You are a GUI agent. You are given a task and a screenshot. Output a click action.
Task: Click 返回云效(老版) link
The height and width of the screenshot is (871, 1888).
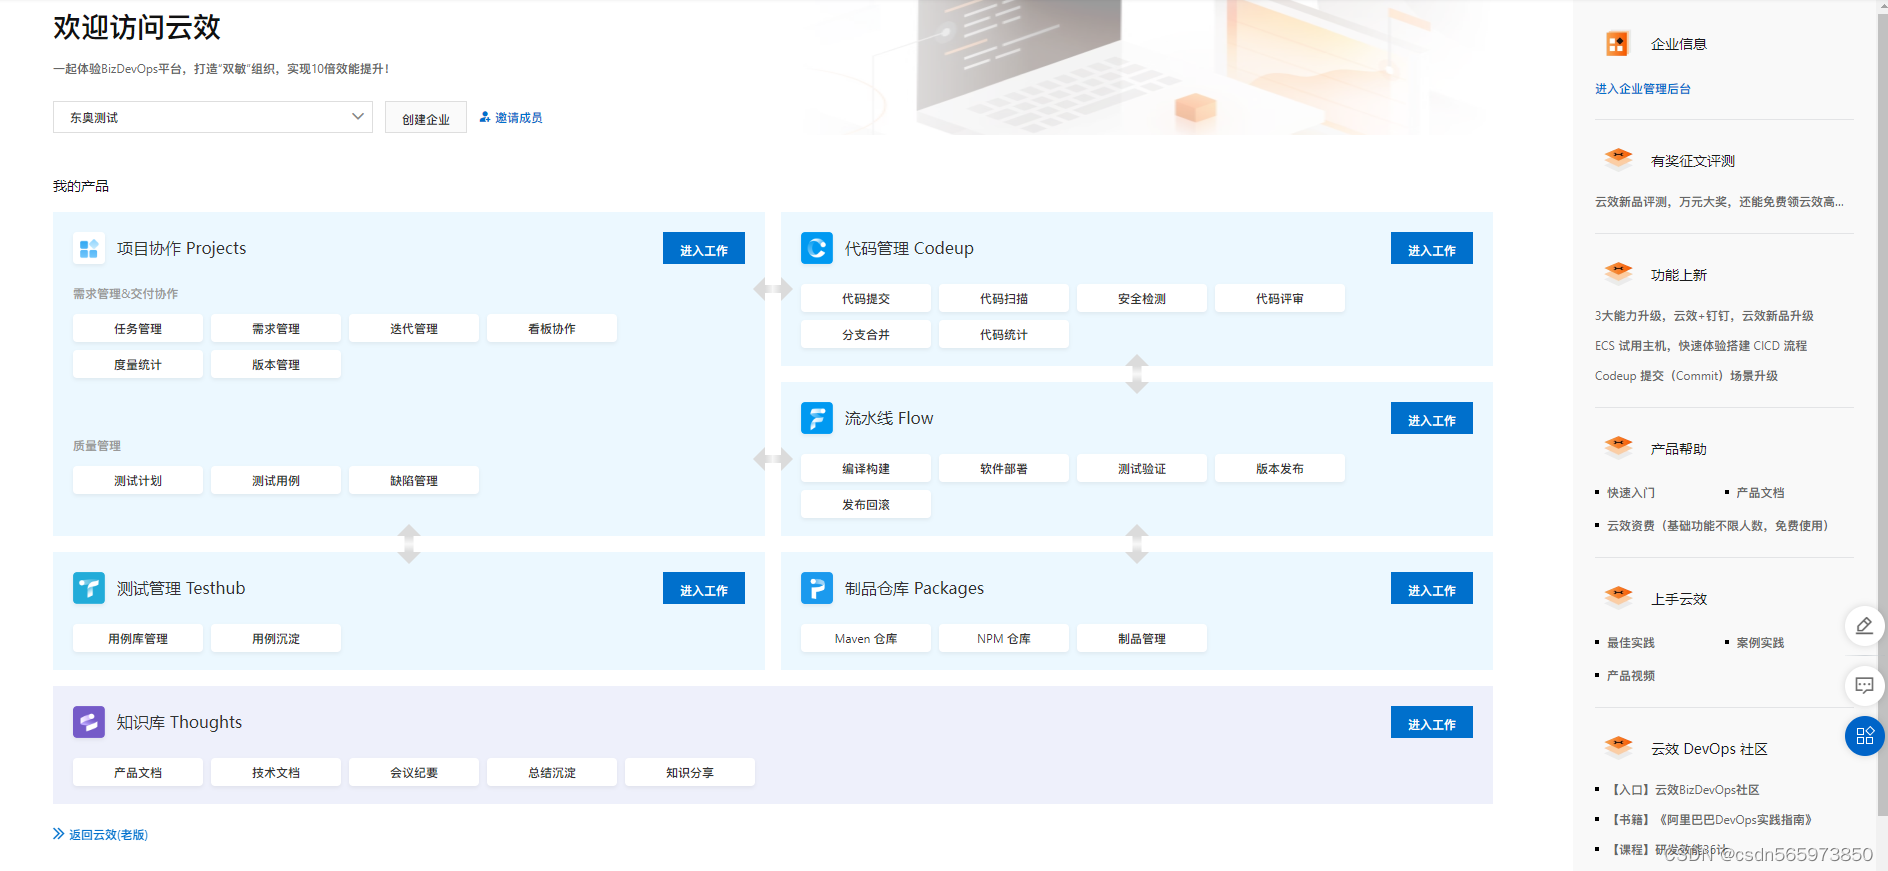pos(108,834)
